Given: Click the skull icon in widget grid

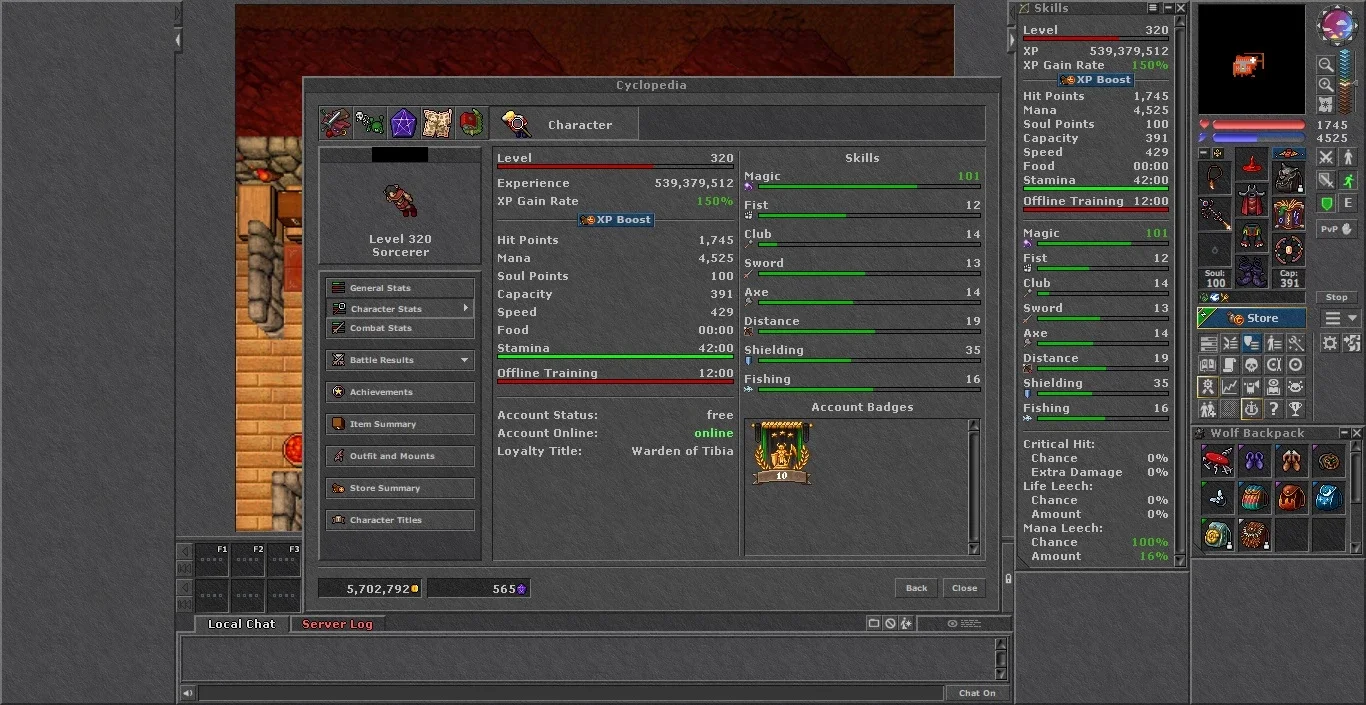Looking at the screenshot, I should (x=1252, y=365).
